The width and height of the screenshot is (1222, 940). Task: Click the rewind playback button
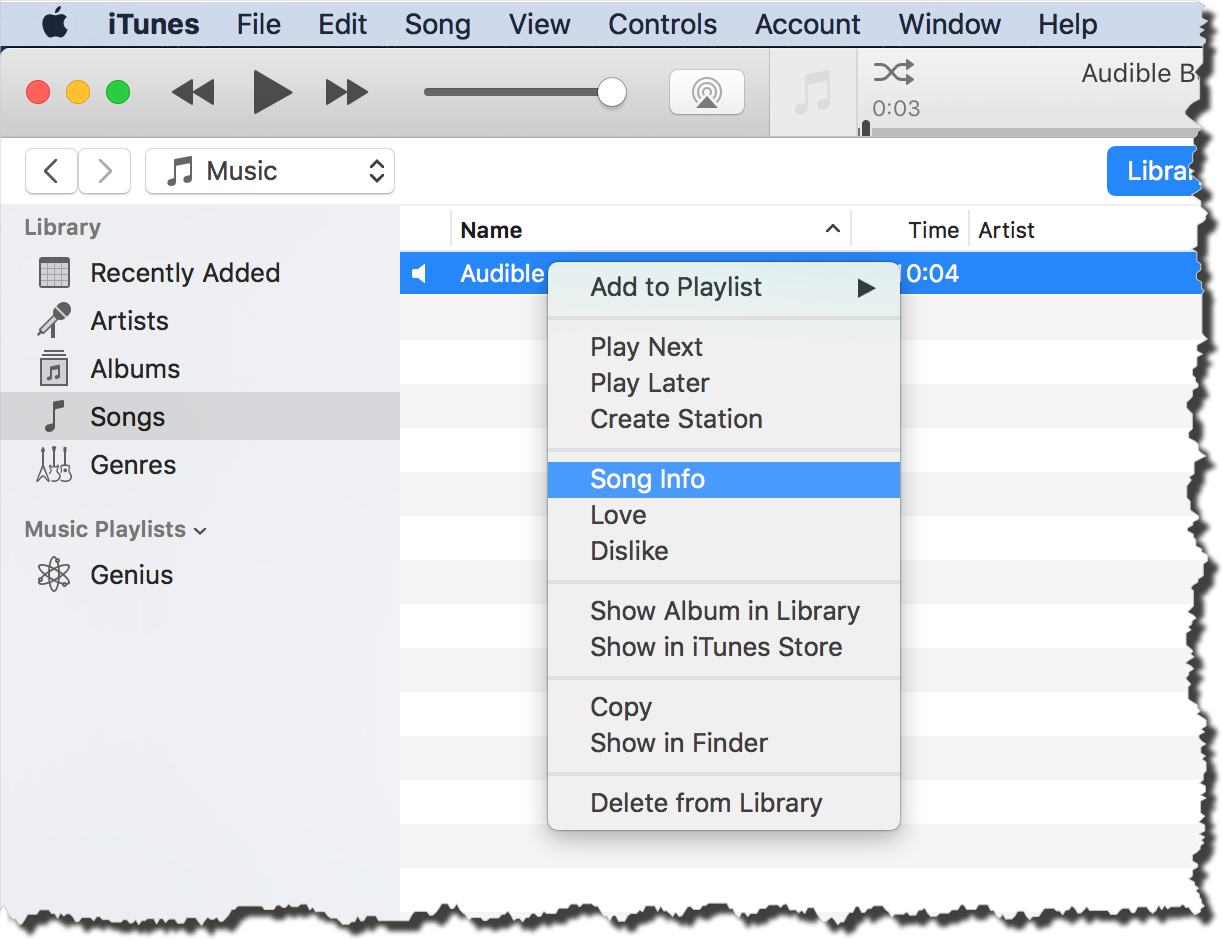click(193, 93)
